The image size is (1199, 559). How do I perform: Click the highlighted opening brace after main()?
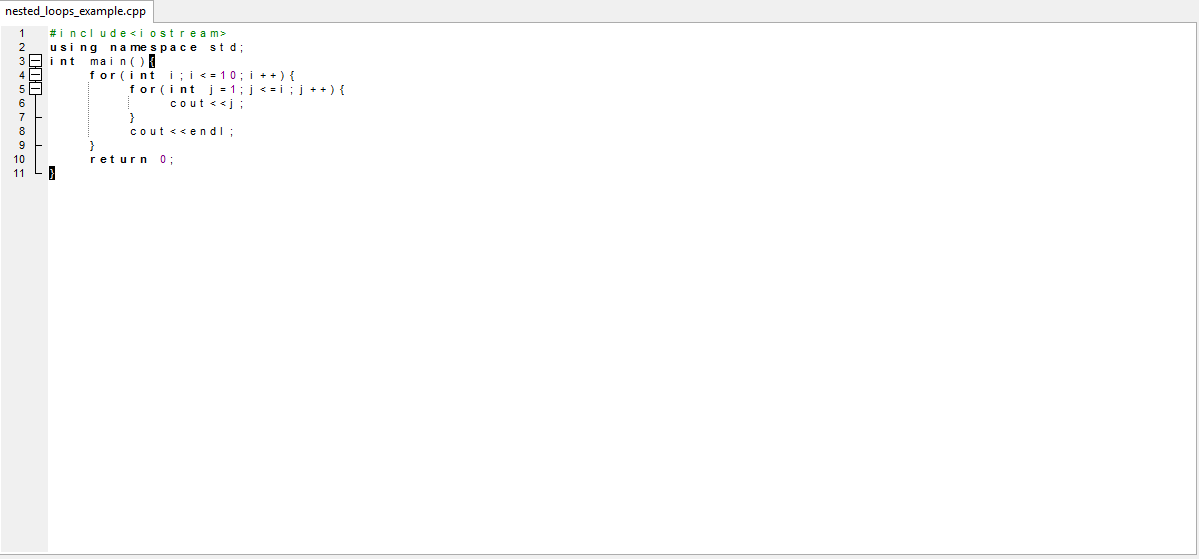coord(152,61)
